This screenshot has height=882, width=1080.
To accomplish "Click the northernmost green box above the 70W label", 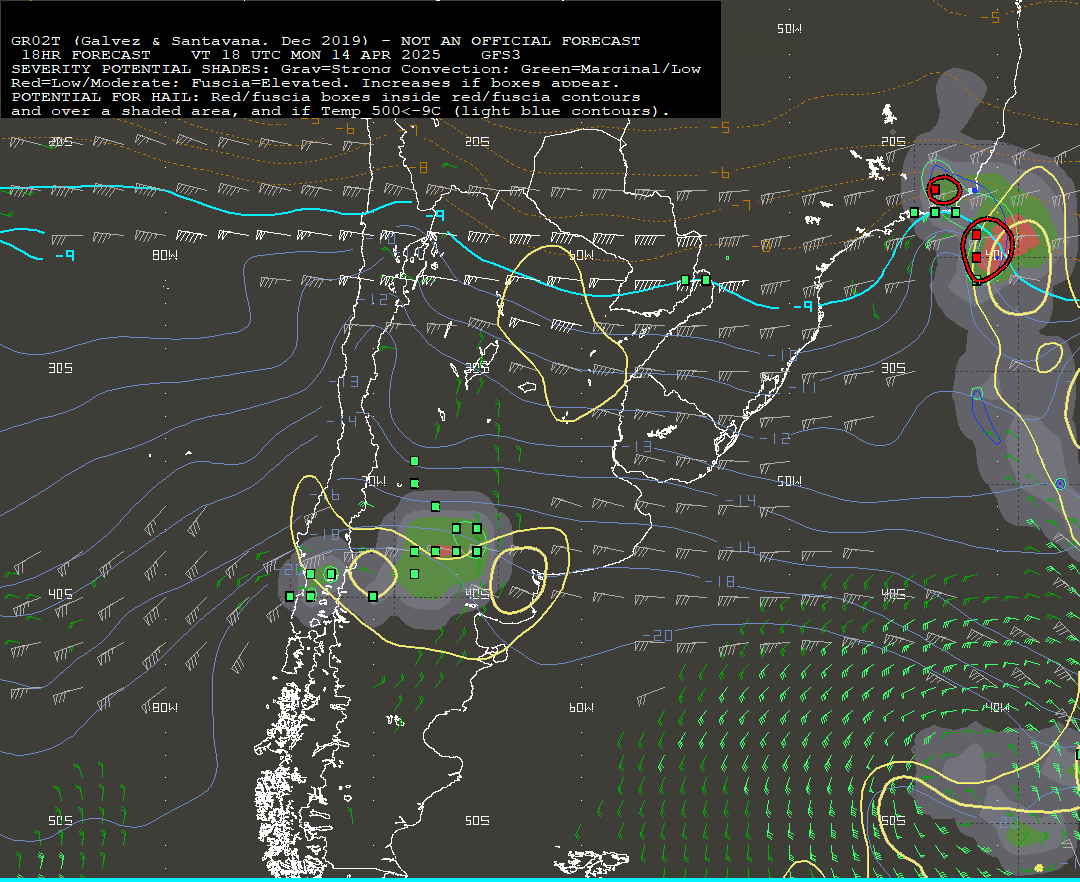I will (414, 461).
